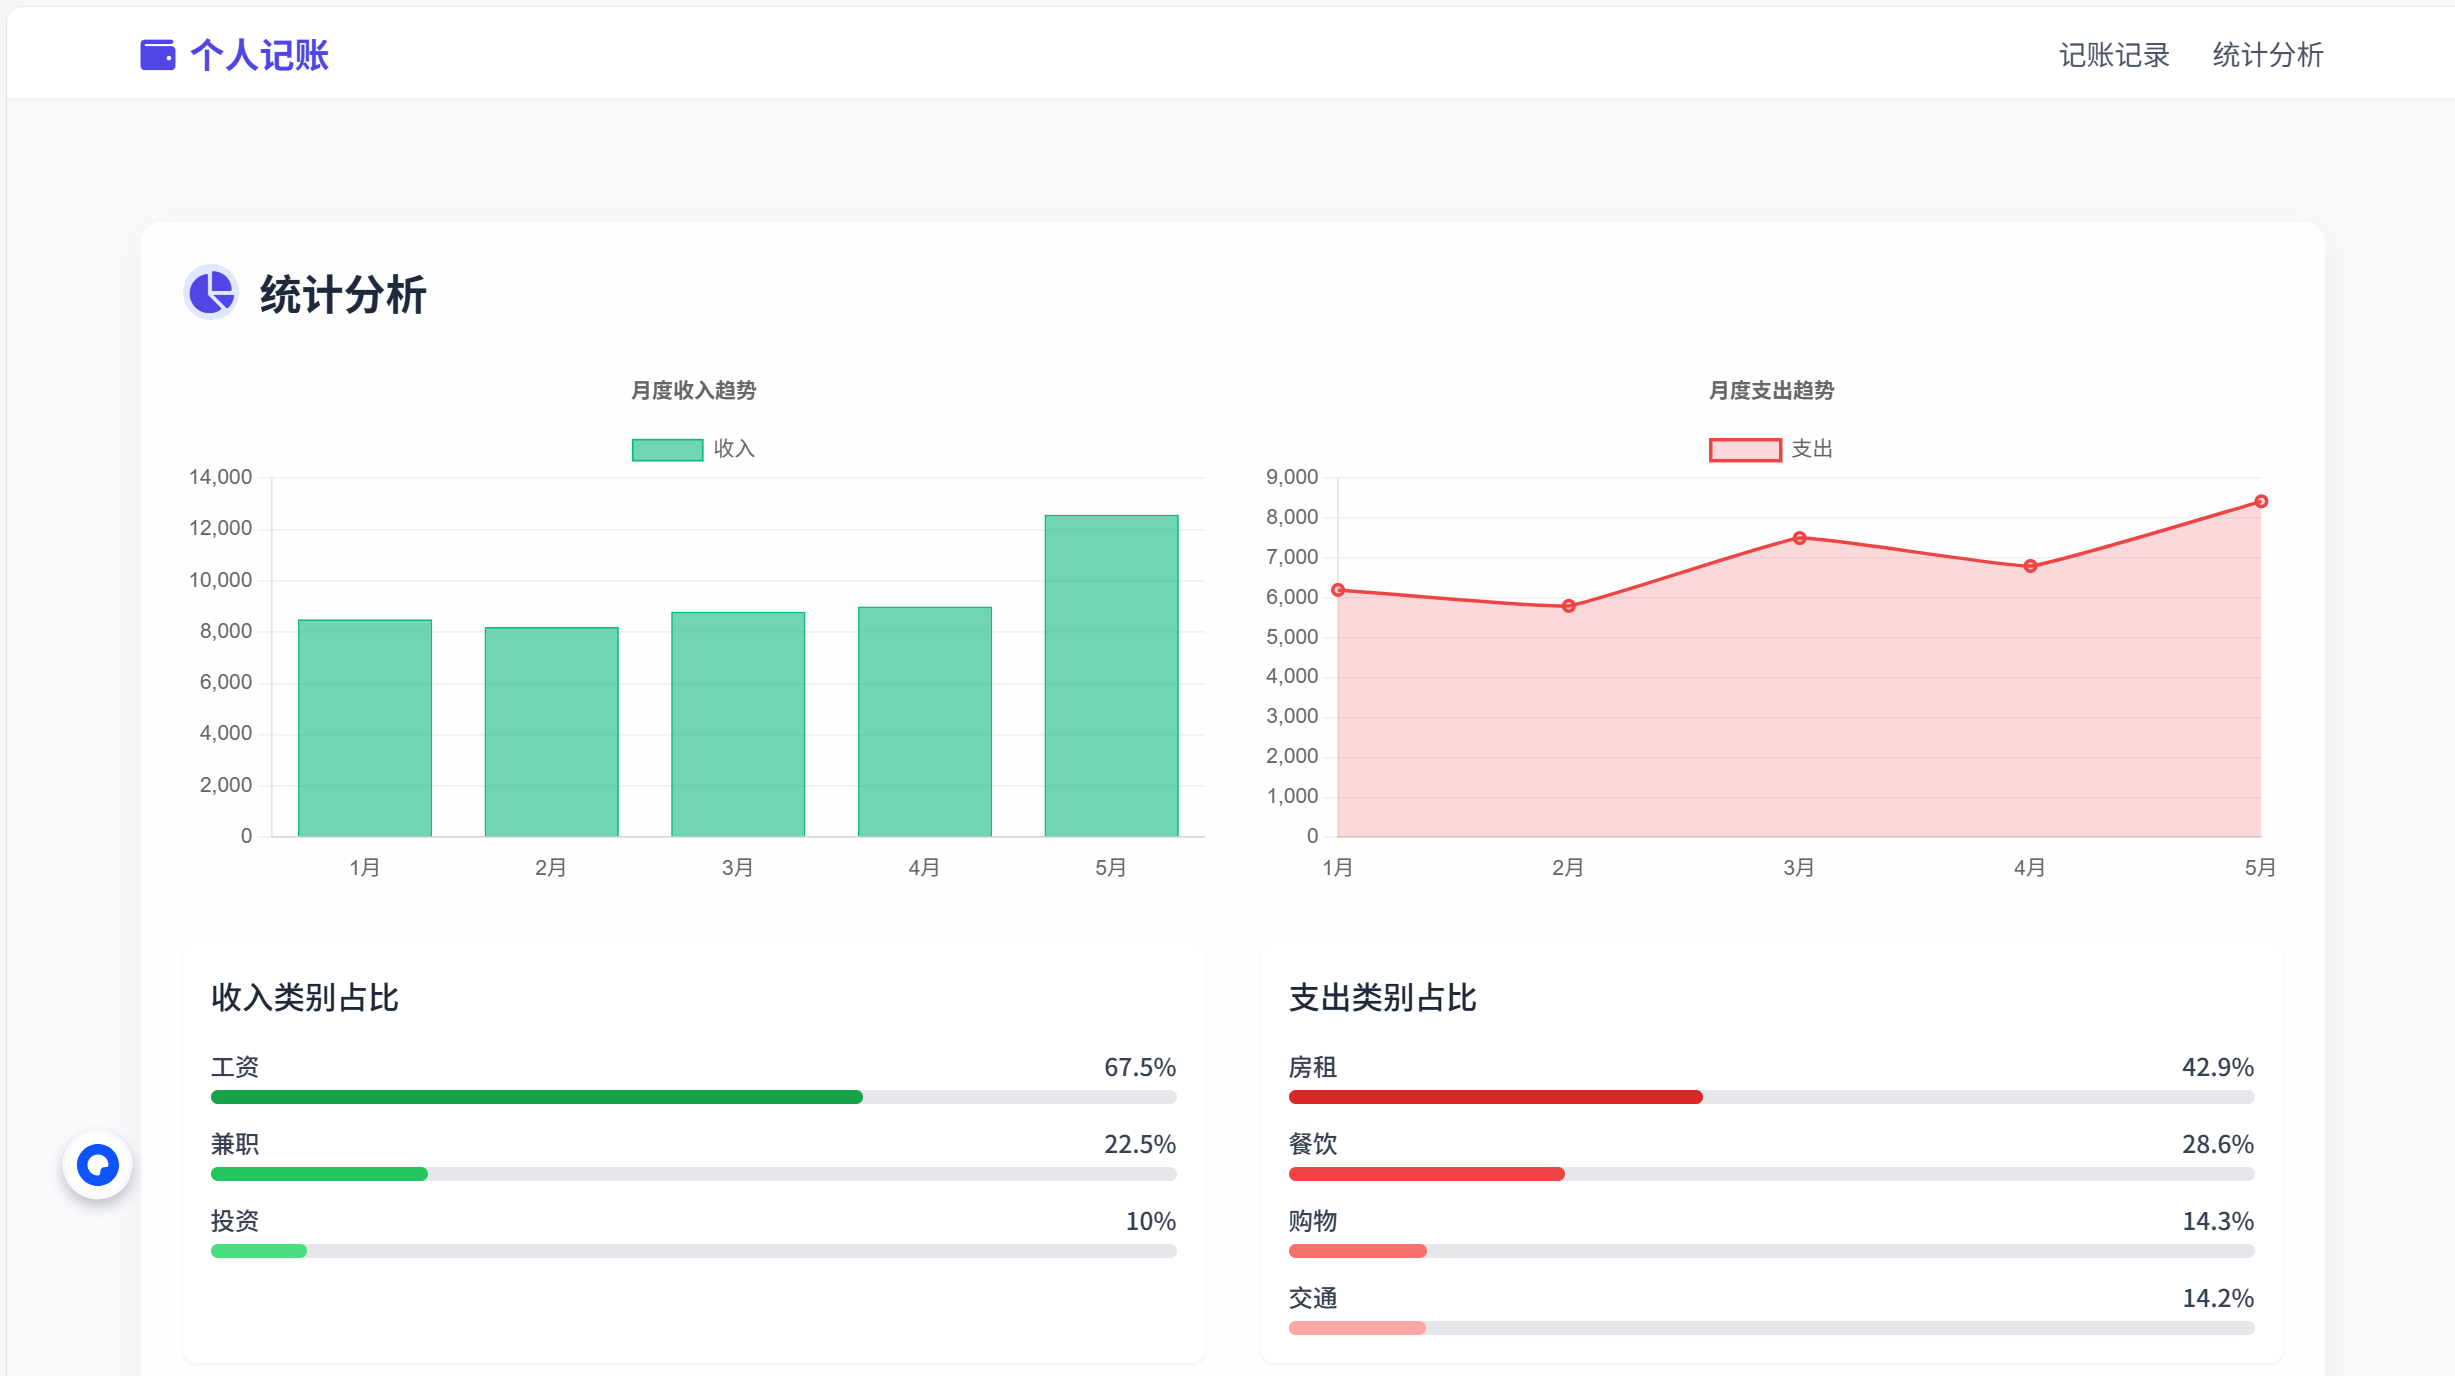Screen dimensions: 2455x1376
Task: Select the 2月 expense data point
Action: tap(1568, 606)
